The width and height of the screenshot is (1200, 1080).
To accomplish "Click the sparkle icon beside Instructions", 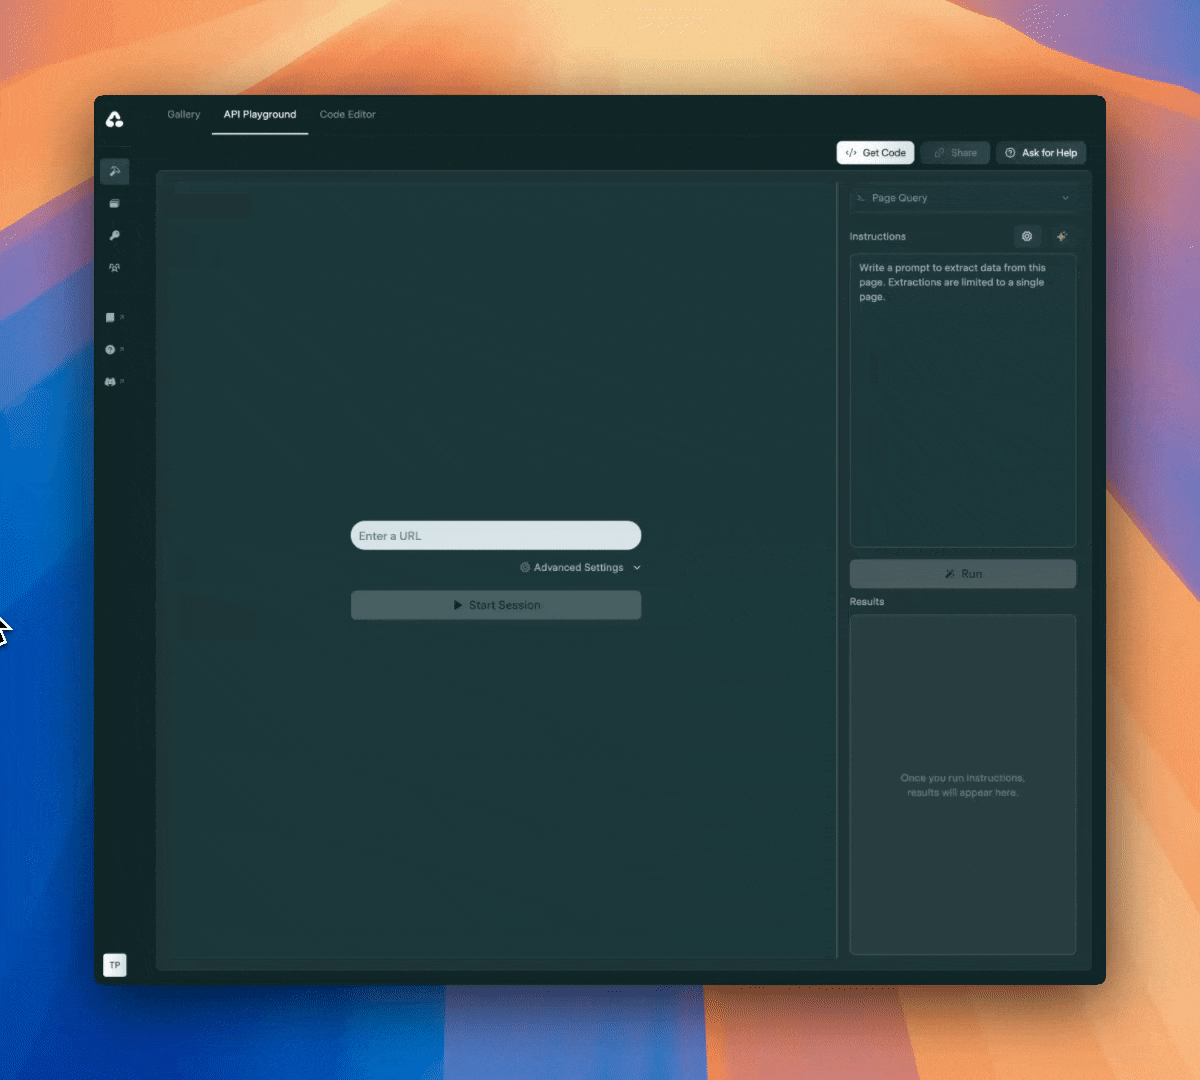I will point(1062,237).
